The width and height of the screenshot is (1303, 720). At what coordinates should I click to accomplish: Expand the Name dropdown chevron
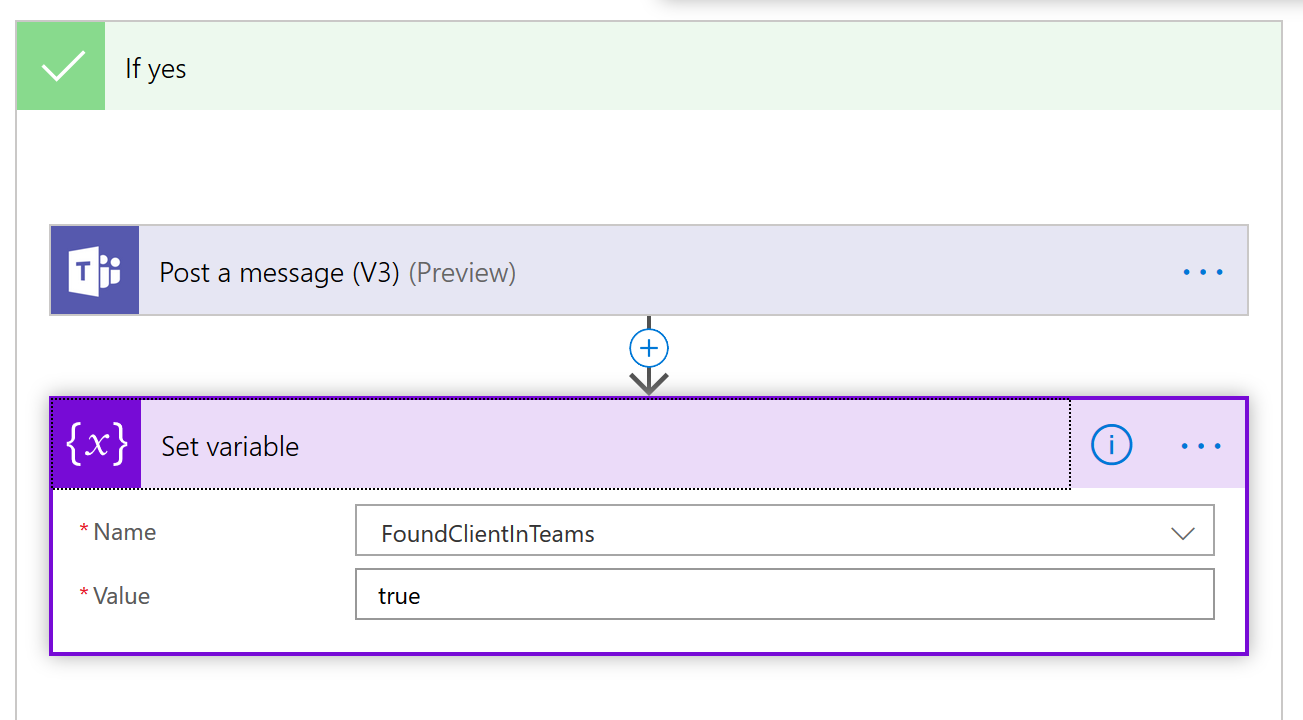click(x=1182, y=533)
